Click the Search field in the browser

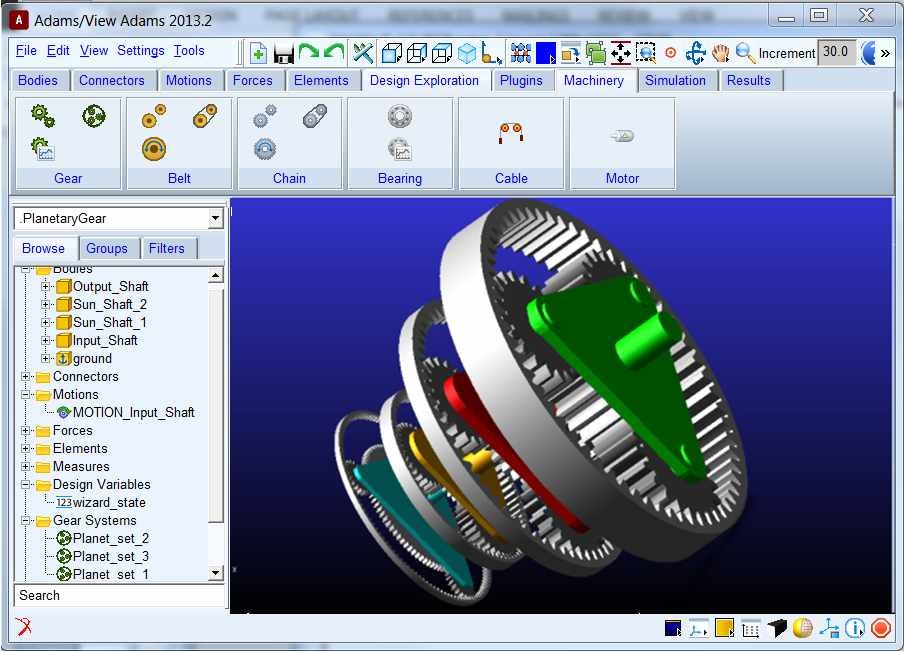(119, 596)
